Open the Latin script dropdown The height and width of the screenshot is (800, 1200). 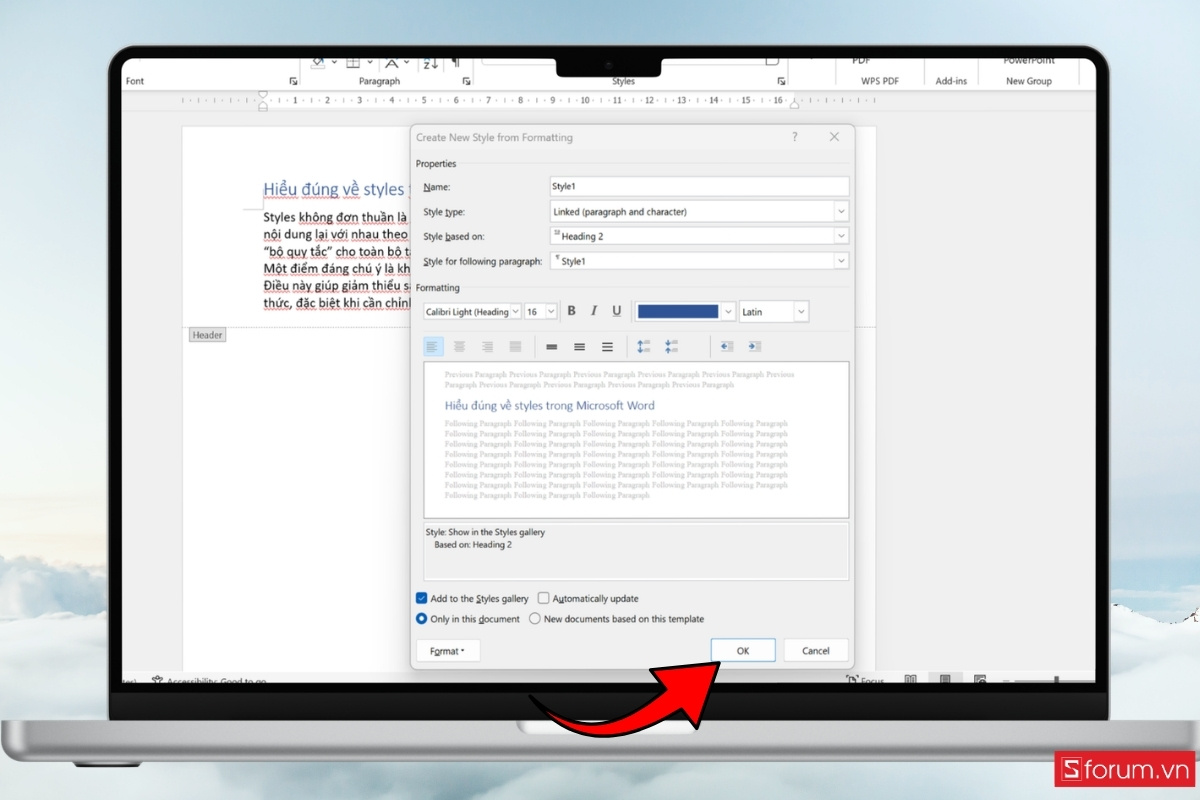(x=801, y=312)
